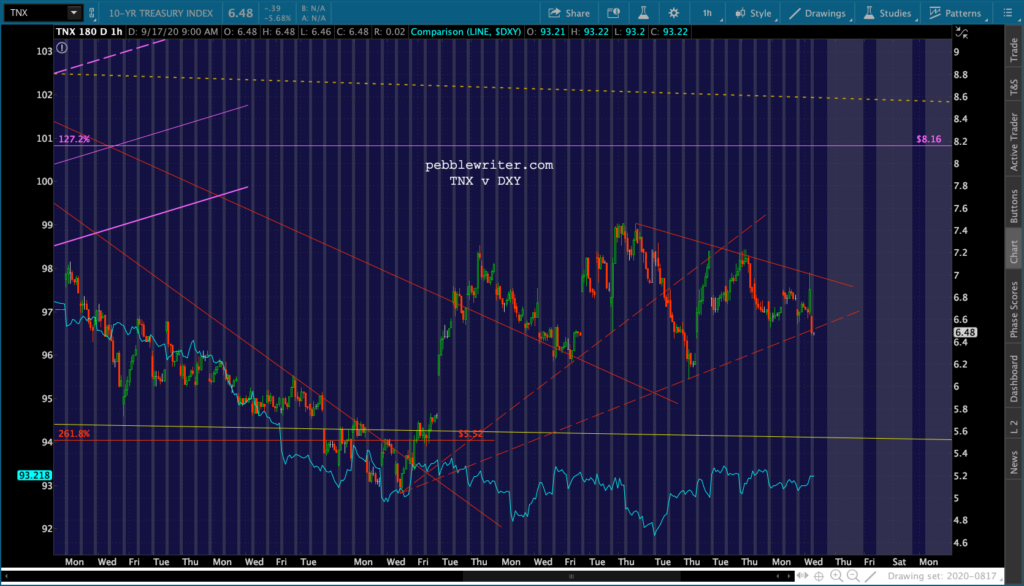Viewport: 1024px width, 586px height.
Task: Open the Buttons side tab
Action: click(x=1014, y=206)
